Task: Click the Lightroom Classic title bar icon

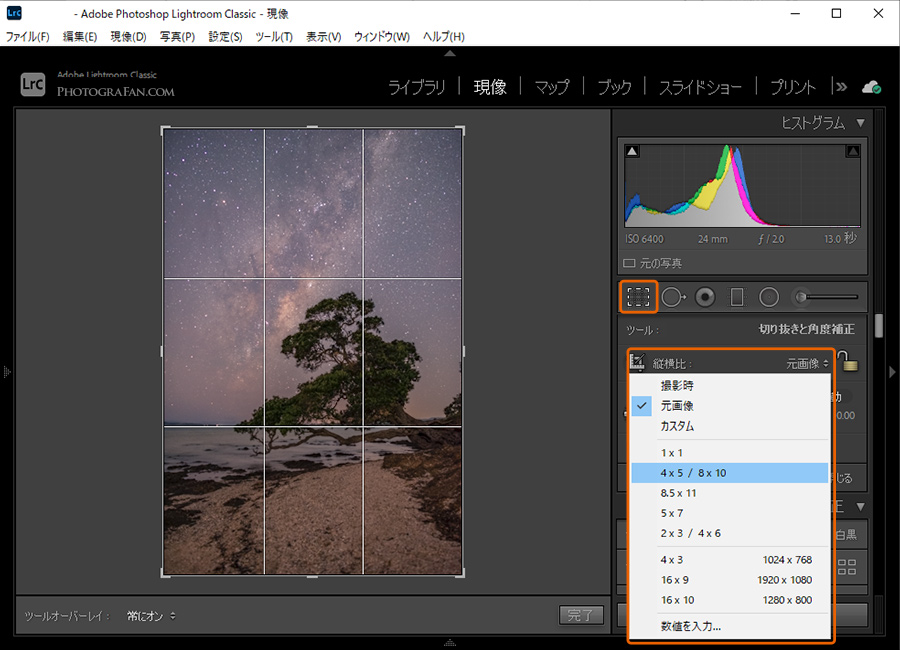Action: tap(14, 13)
